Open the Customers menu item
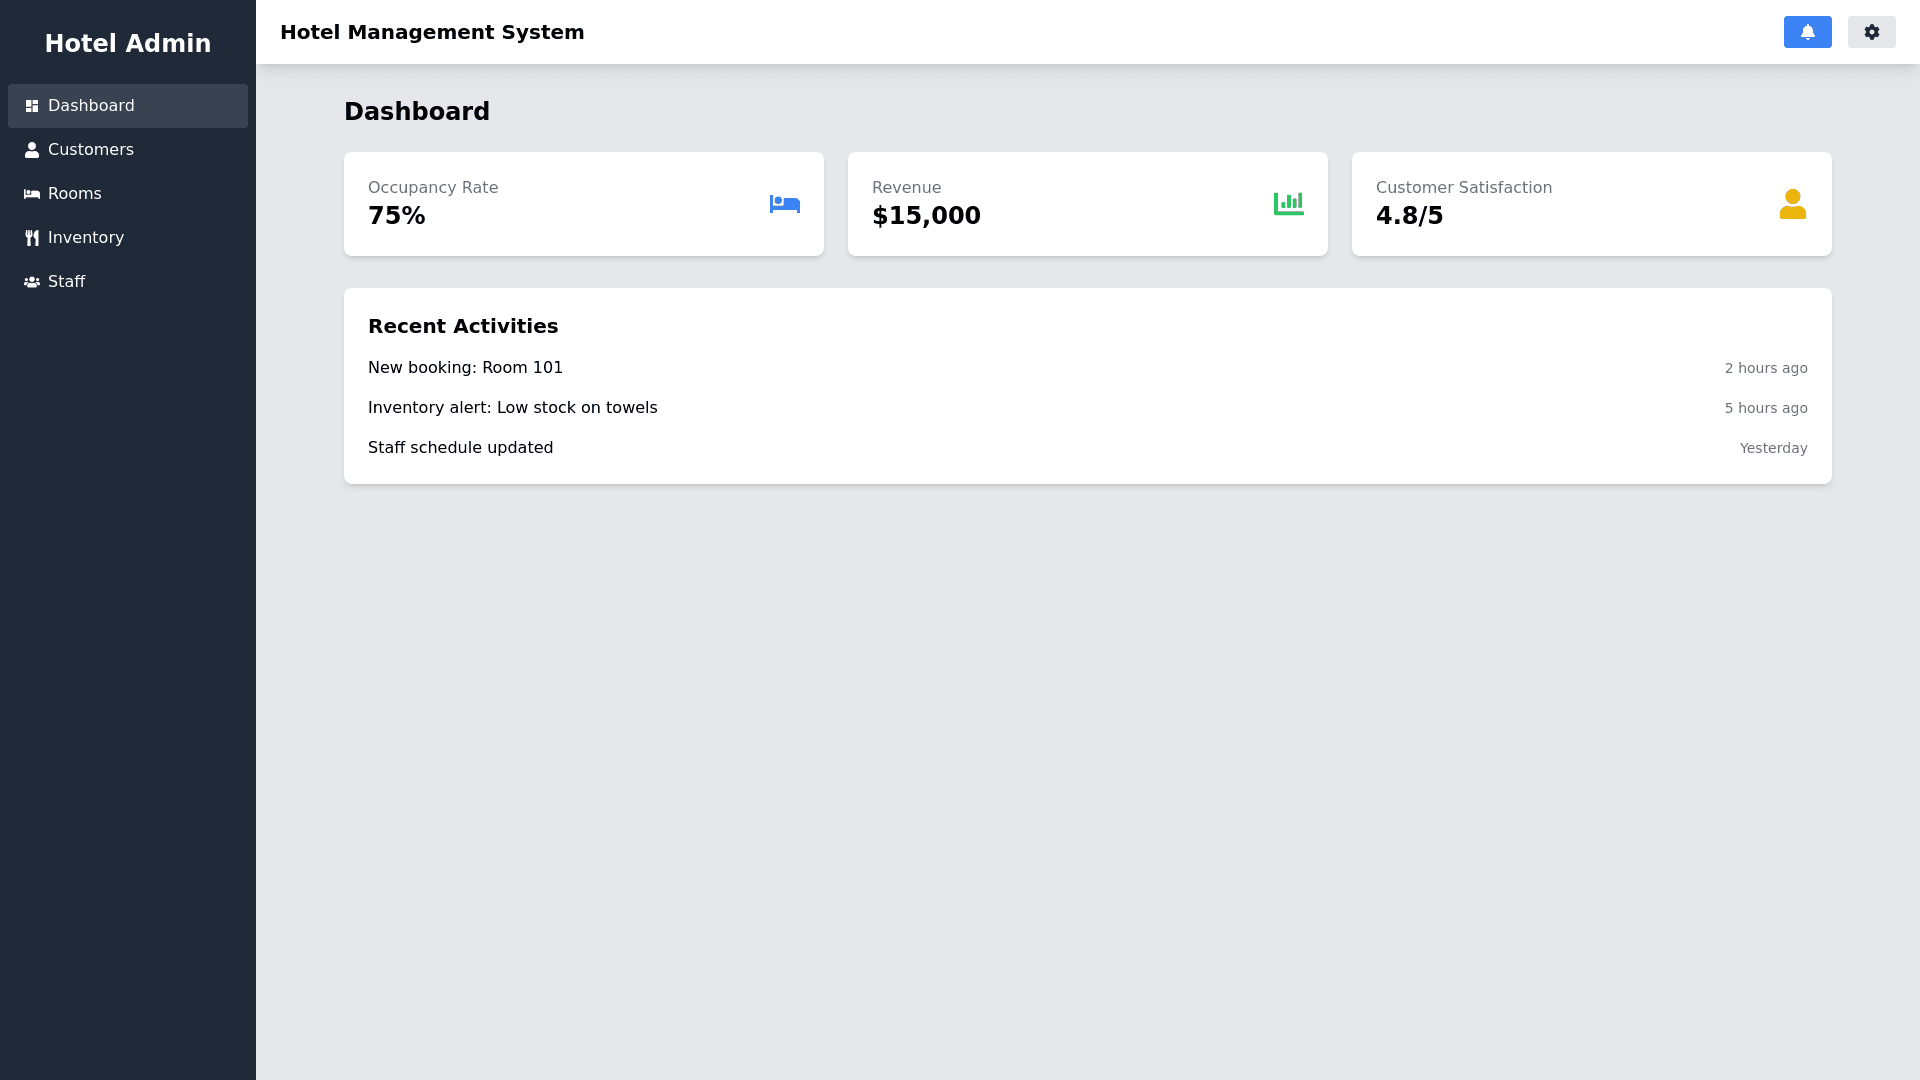Screen dimensions: 1920x1080 click(x=91, y=150)
